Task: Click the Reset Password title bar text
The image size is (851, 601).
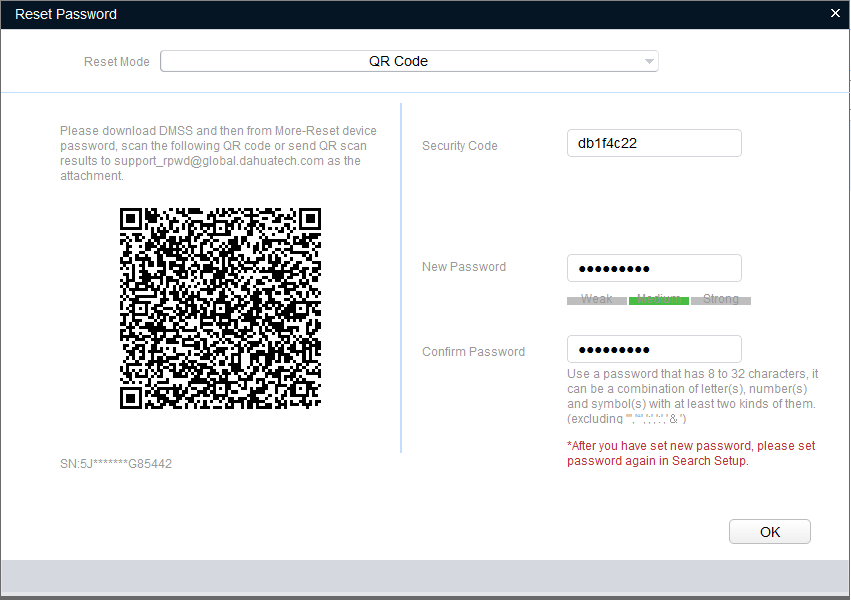Action: (66, 14)
